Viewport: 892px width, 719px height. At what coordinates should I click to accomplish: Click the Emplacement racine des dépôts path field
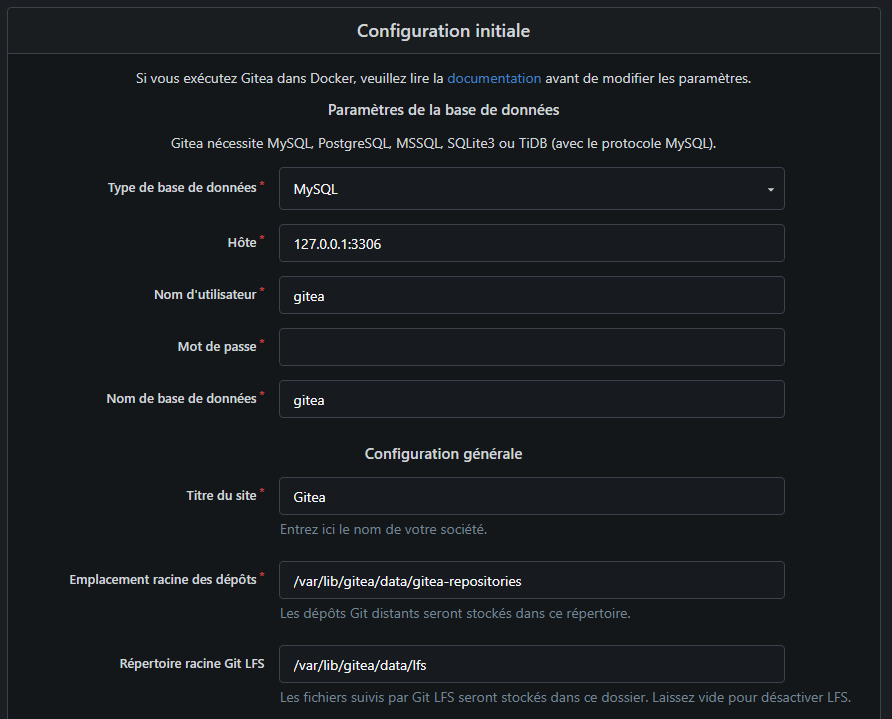coord(530,580)
